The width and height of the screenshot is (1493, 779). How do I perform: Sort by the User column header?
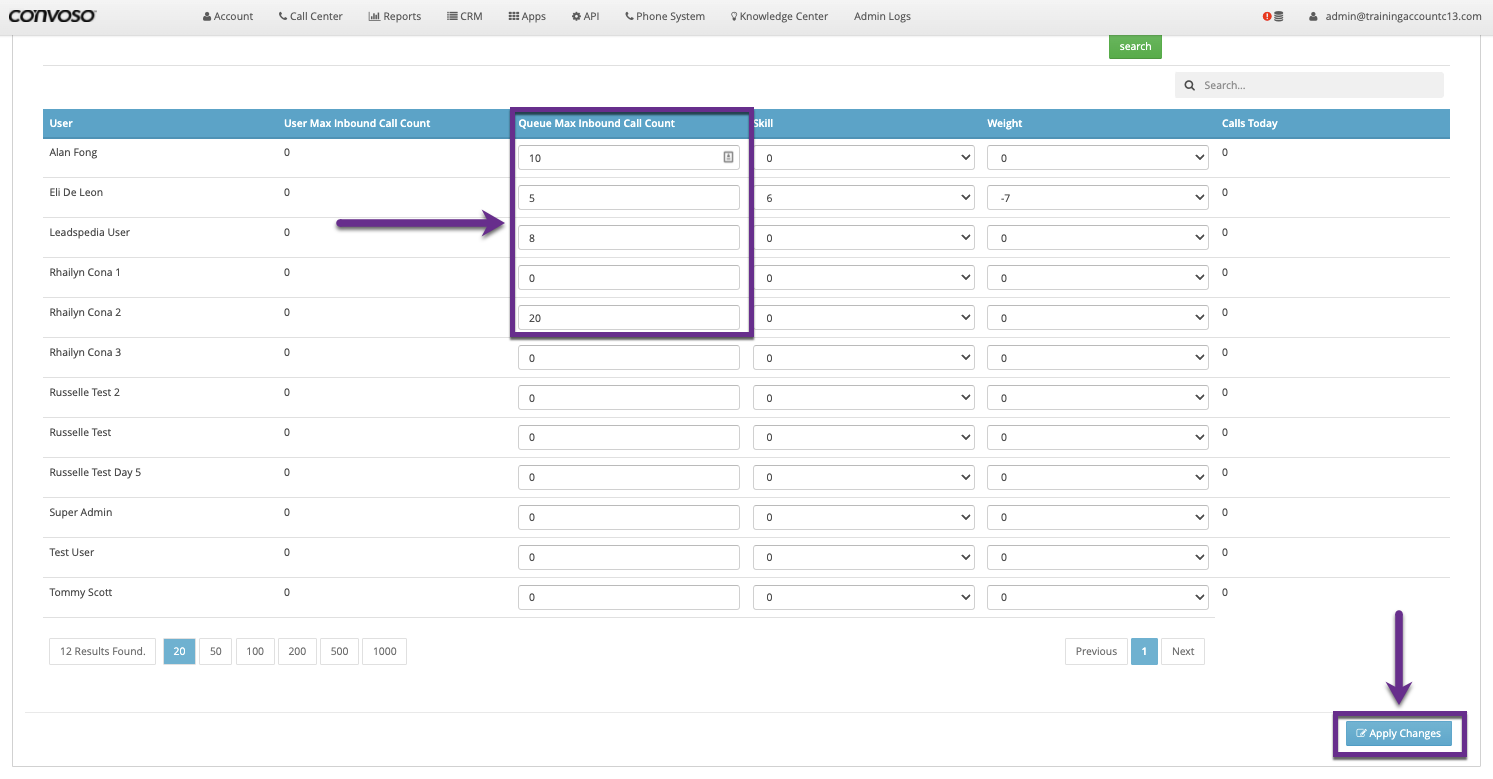click(62, 124)
